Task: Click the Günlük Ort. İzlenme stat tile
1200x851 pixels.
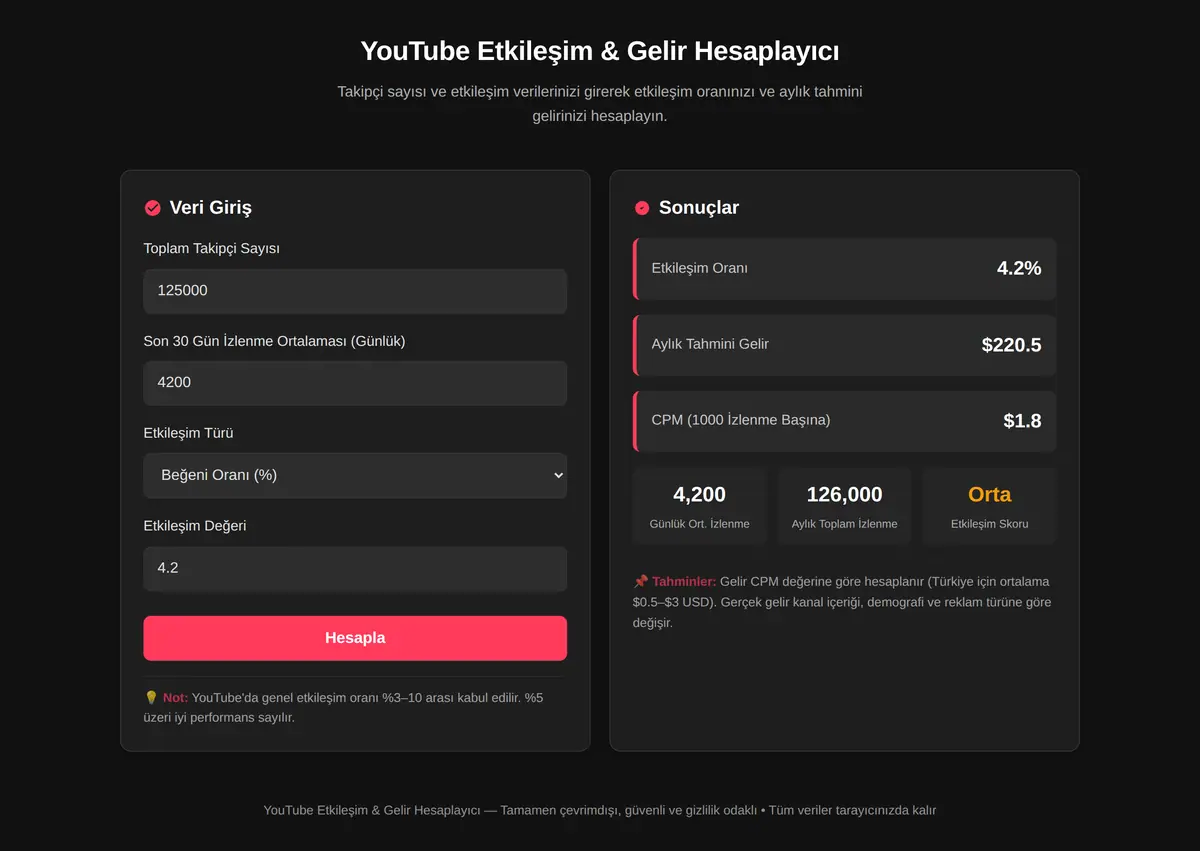Action: point(700,506)
